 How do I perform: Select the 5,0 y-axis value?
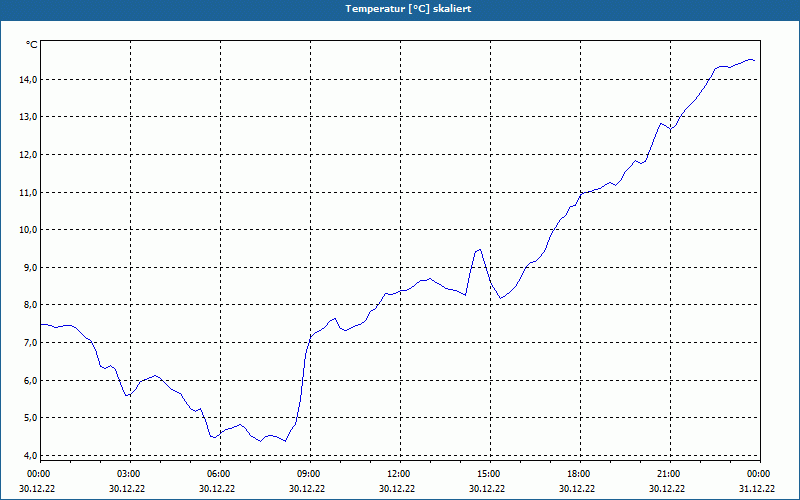tap(31, 418)
